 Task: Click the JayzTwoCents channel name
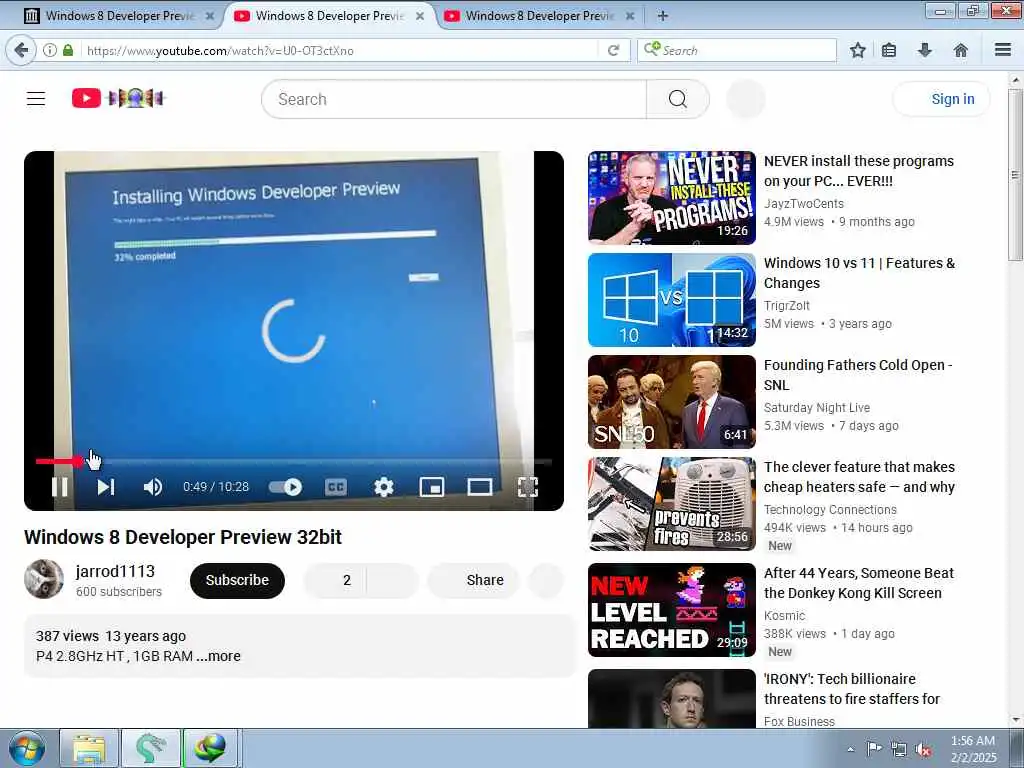point(804,204)
